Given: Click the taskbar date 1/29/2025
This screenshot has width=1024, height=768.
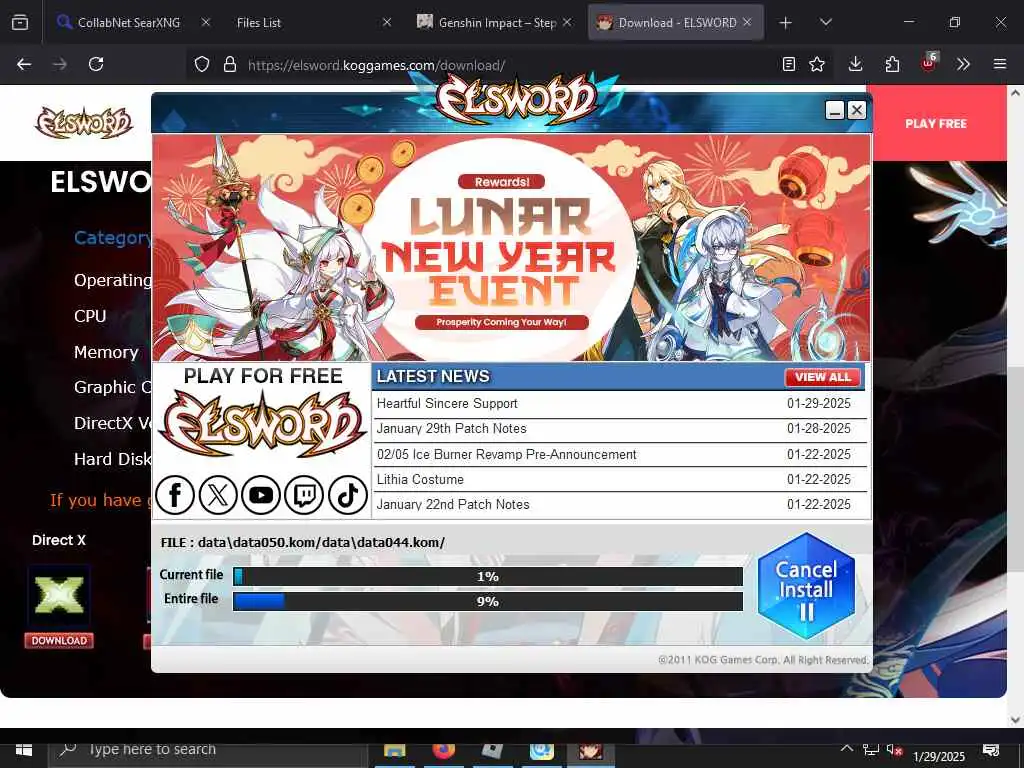Looking at the screenshot, I should pyautogui.click(x=939, y=756).
